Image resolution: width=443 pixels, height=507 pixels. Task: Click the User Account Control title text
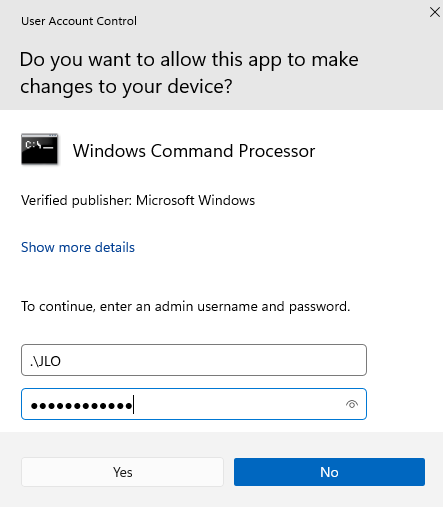79,21
